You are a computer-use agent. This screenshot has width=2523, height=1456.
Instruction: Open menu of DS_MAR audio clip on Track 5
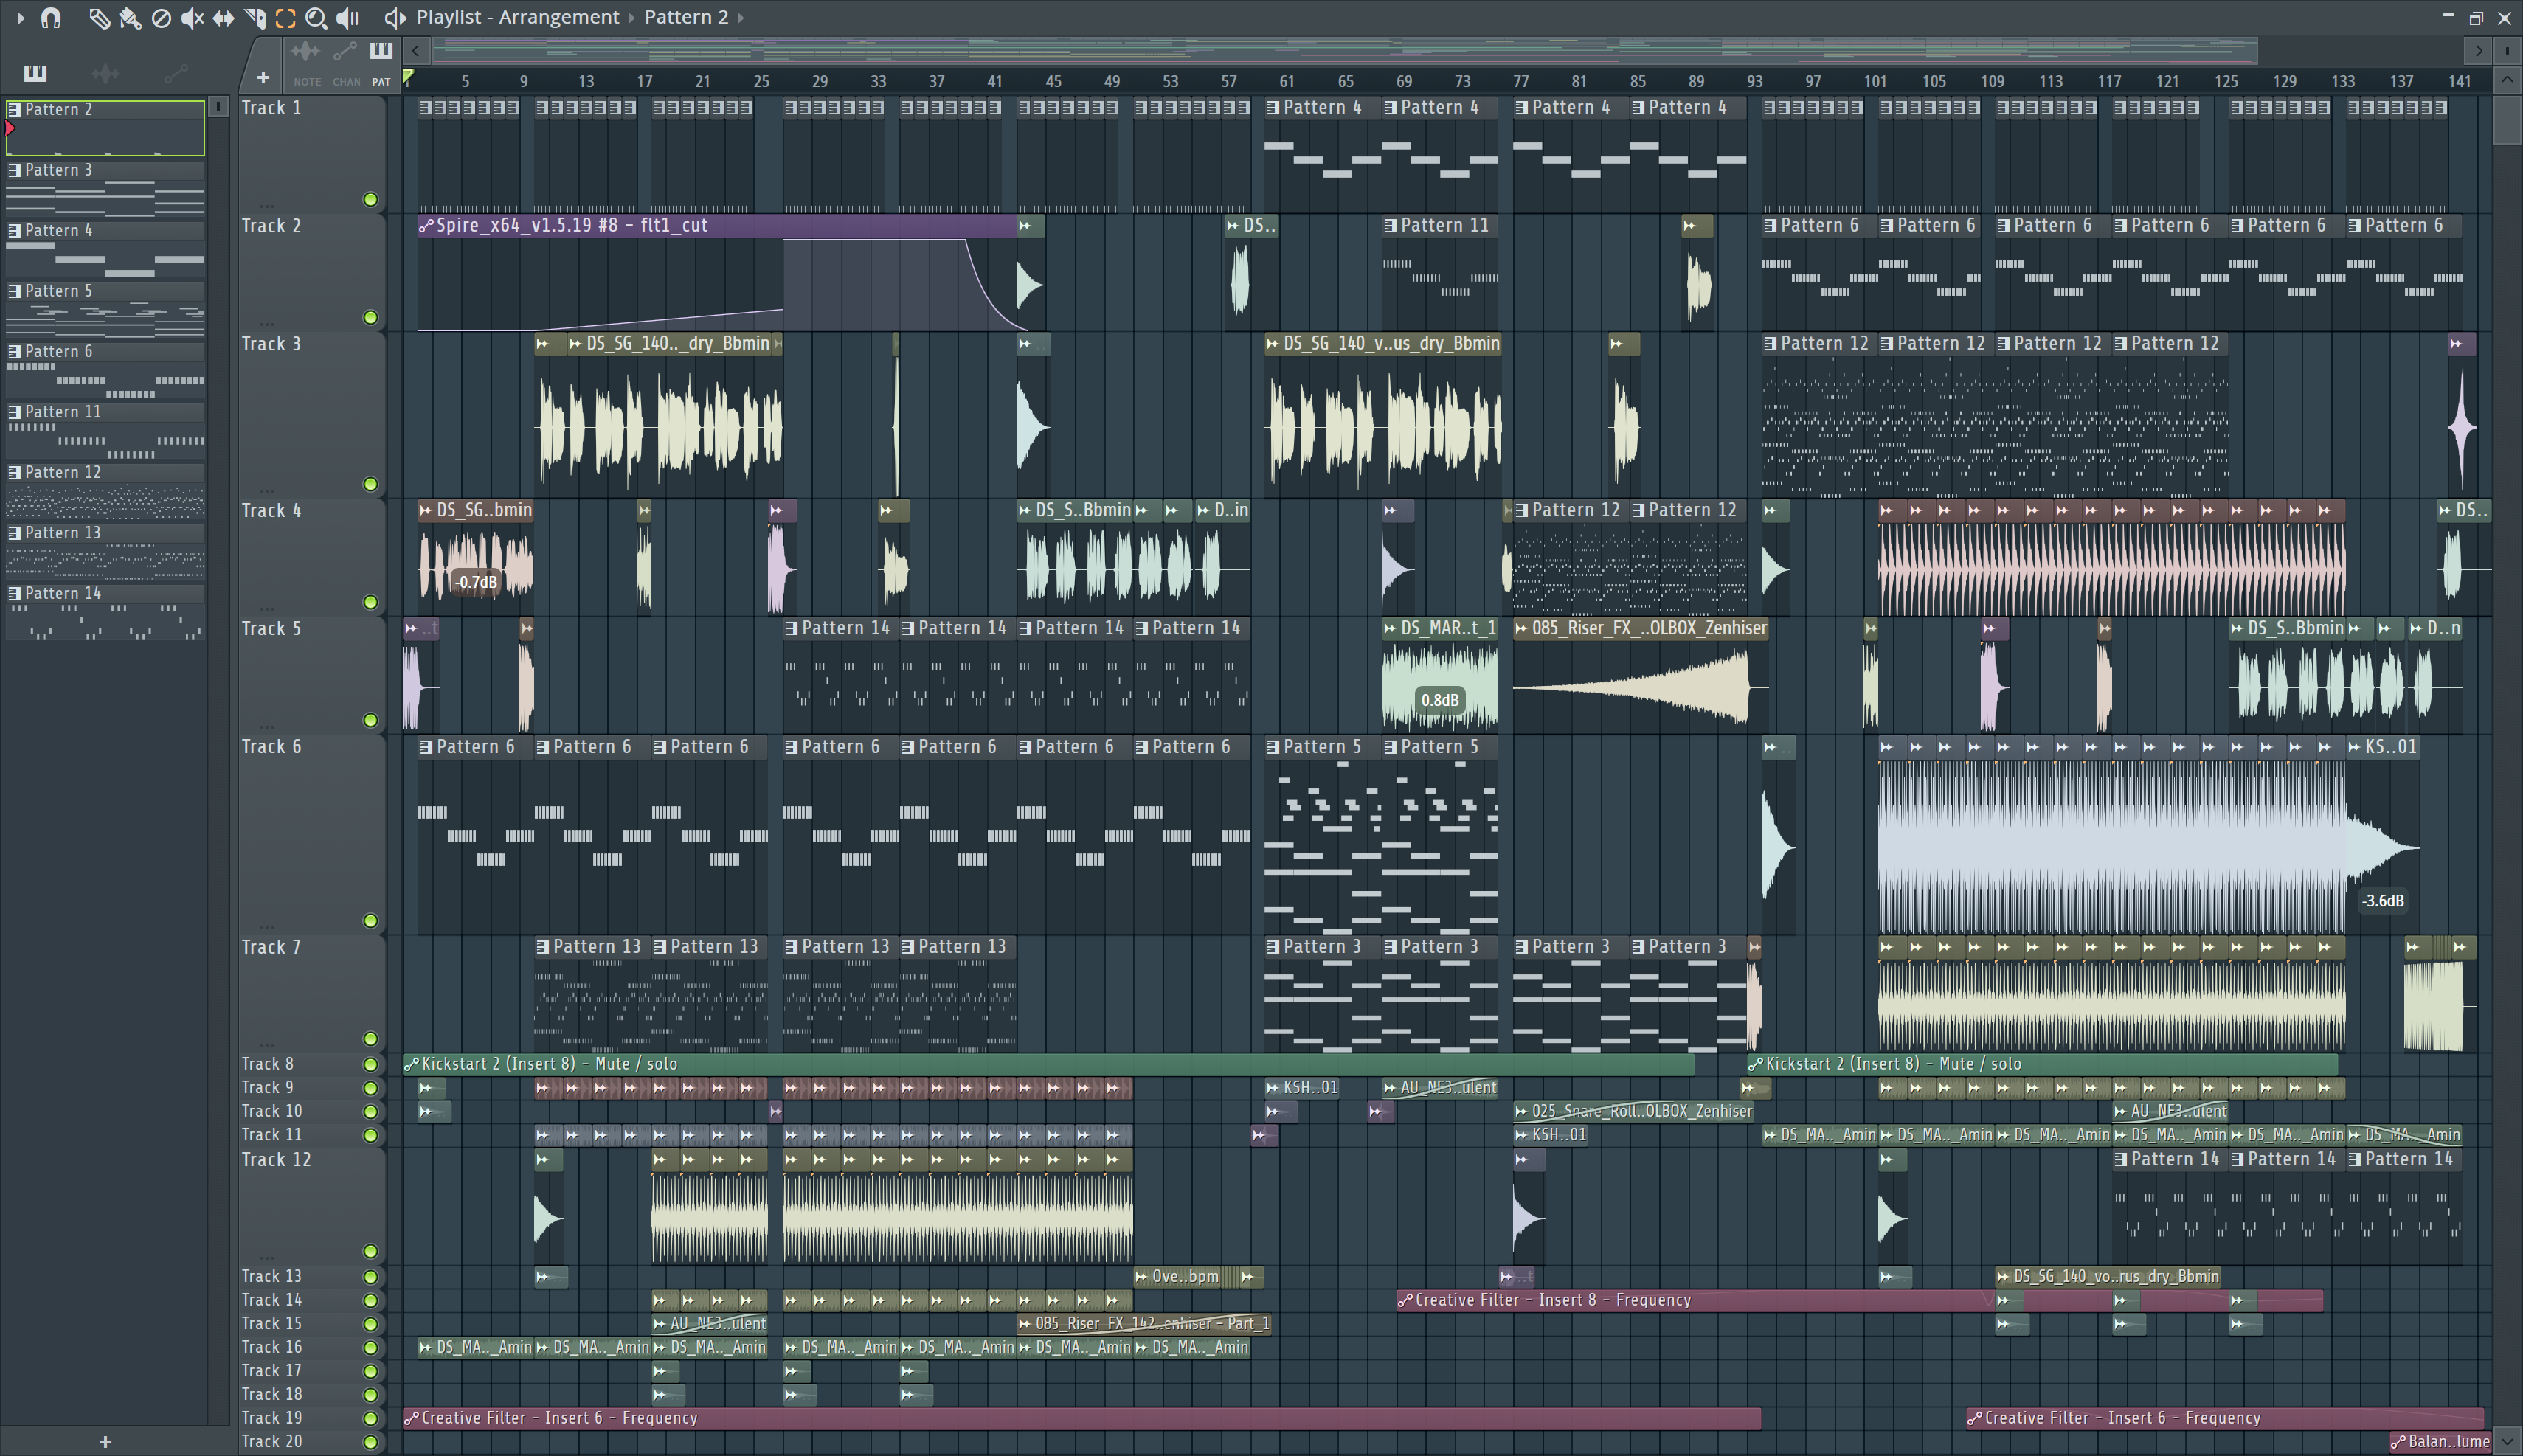pyautogui.click(x=1390, y=629)
